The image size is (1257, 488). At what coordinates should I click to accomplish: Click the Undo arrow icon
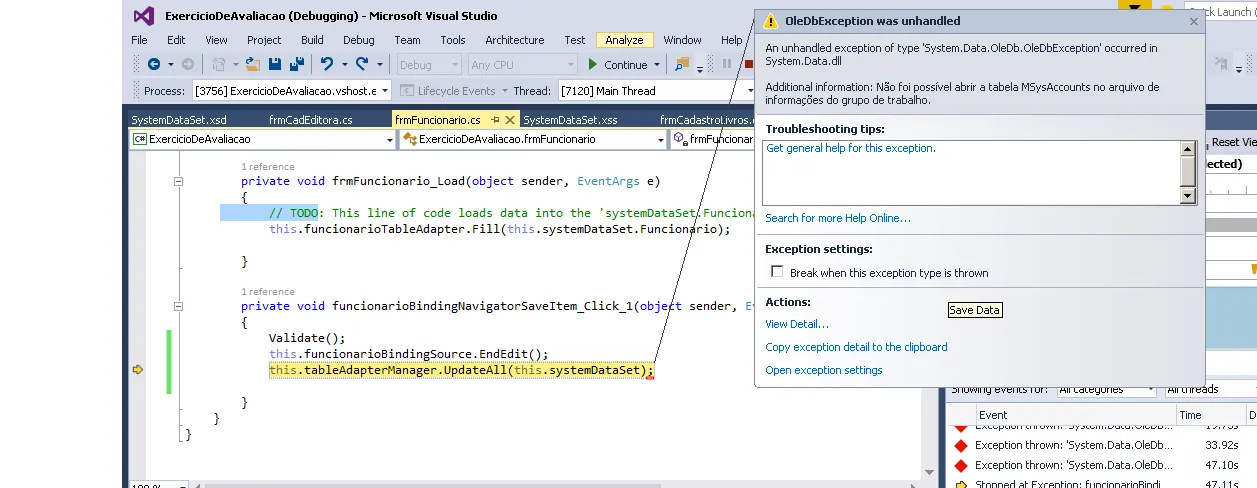[x=326, y=65]
